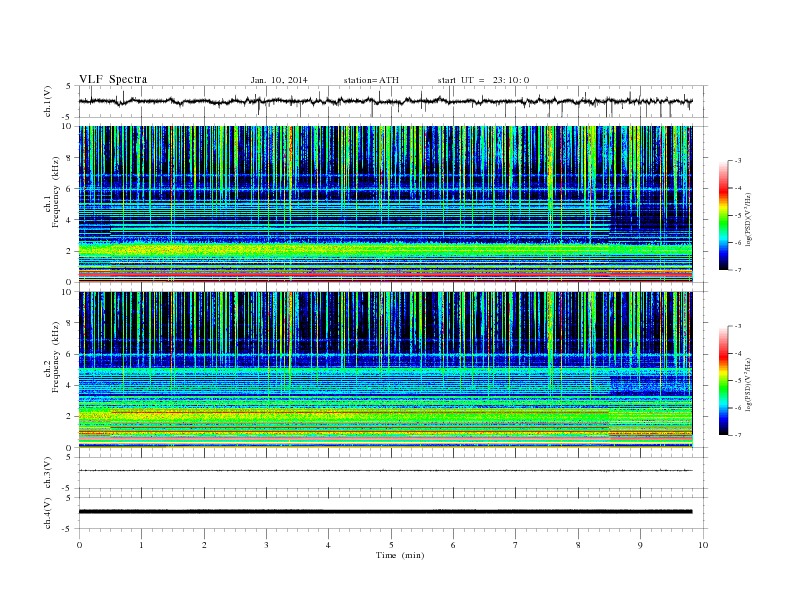Screen dimensions: 792x612
Task: Click the "5" upper tick of ch.3(V) axis
Action: (69, 457)
